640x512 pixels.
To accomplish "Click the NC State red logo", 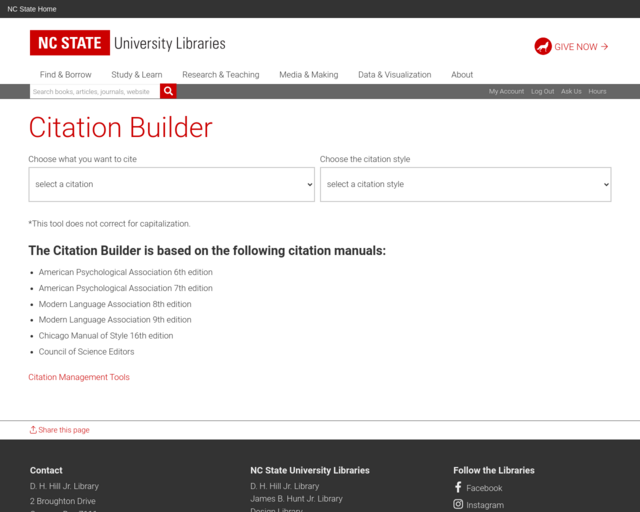I will point(70,42).
